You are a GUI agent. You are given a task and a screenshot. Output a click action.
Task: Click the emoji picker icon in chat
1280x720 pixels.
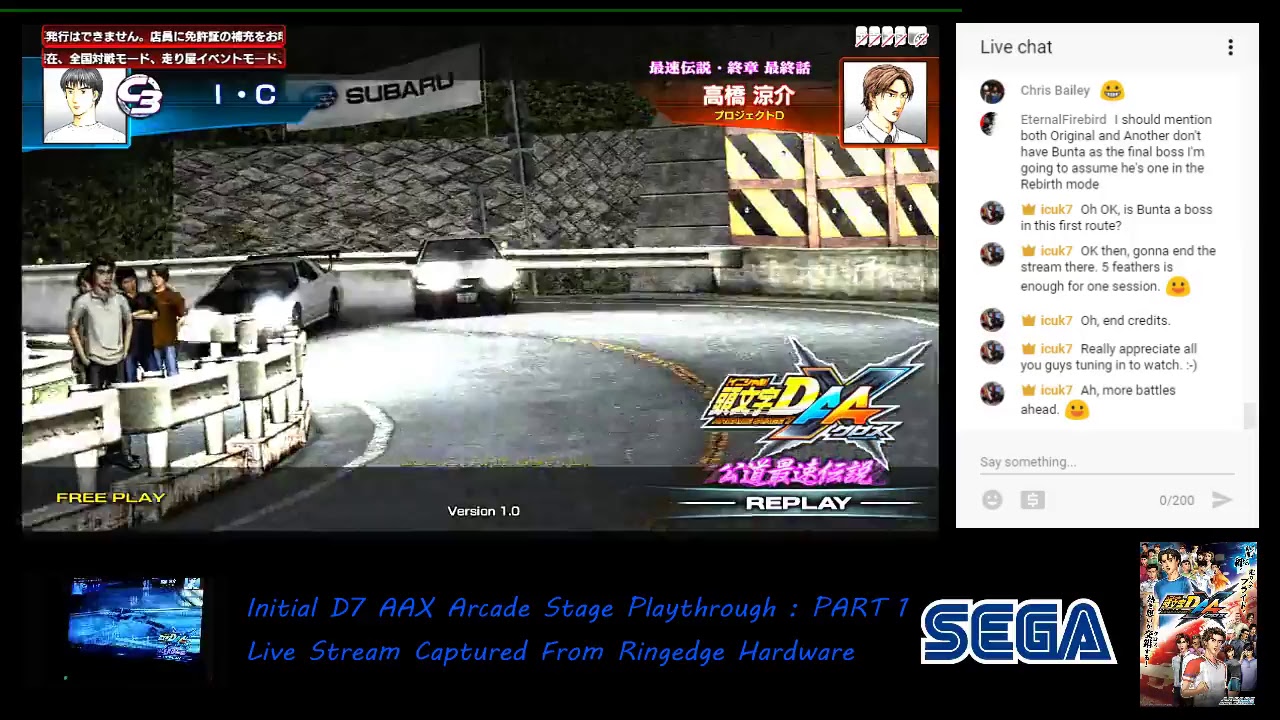pyautogui.click(x=992, y=500)
